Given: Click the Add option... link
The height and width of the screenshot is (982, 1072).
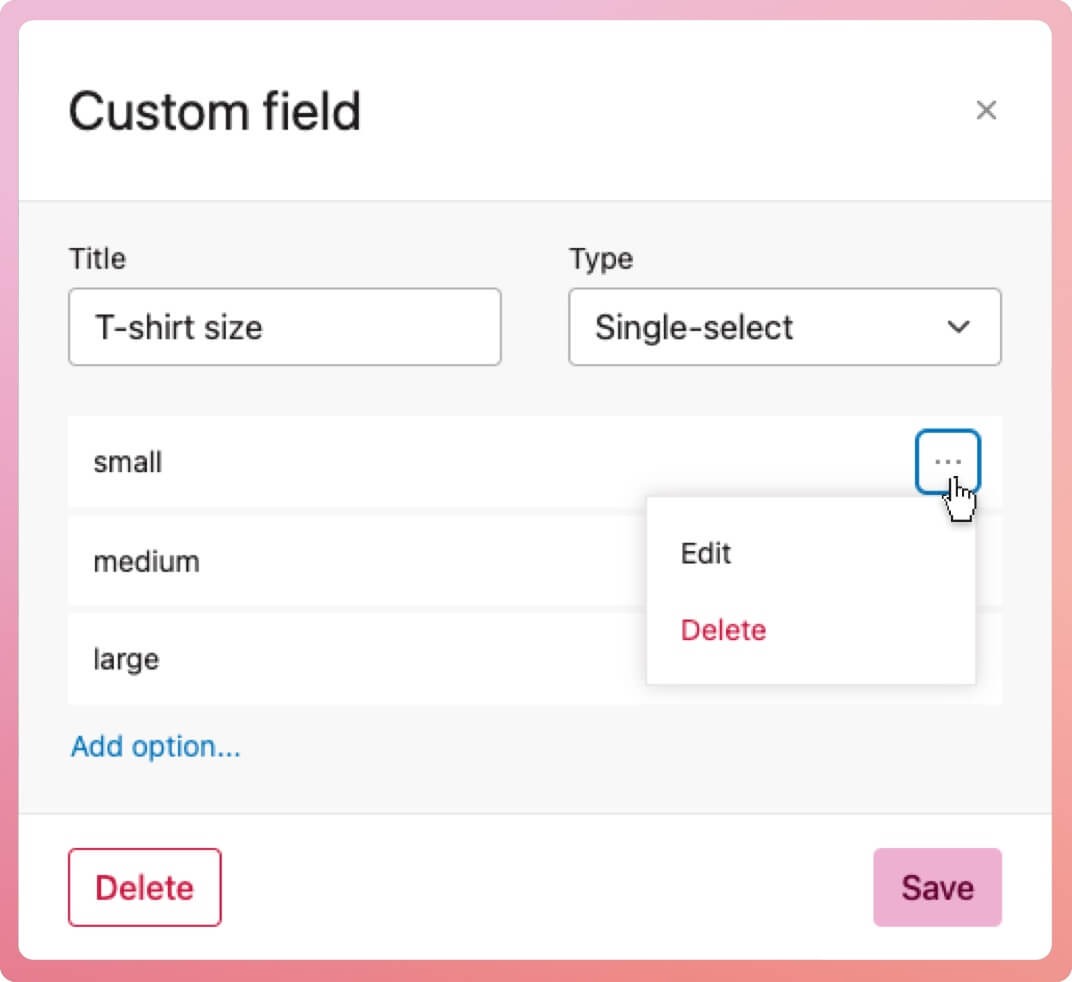Looking at the screenshot, I should 155,747.
